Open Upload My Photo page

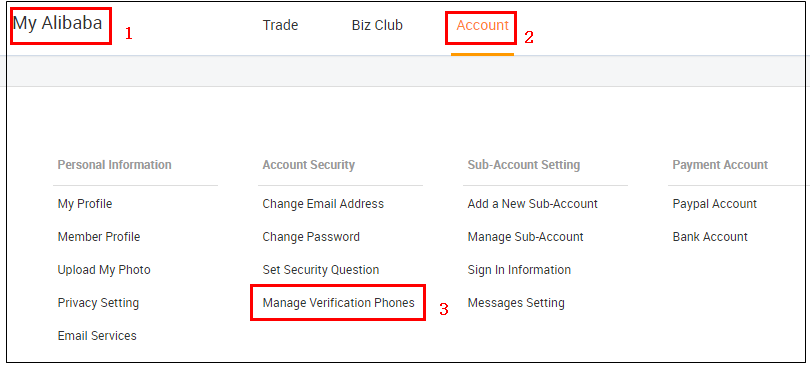coord(104,270)
